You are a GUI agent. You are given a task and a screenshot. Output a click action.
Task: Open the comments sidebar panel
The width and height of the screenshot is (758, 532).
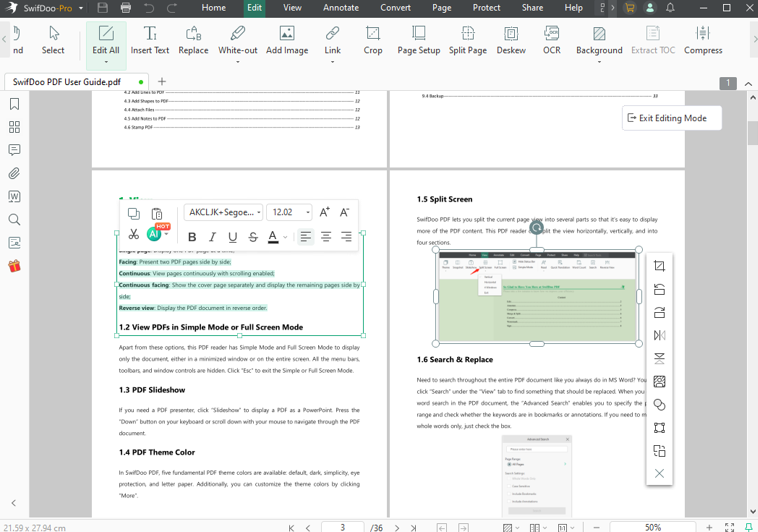tap(15, 150)
